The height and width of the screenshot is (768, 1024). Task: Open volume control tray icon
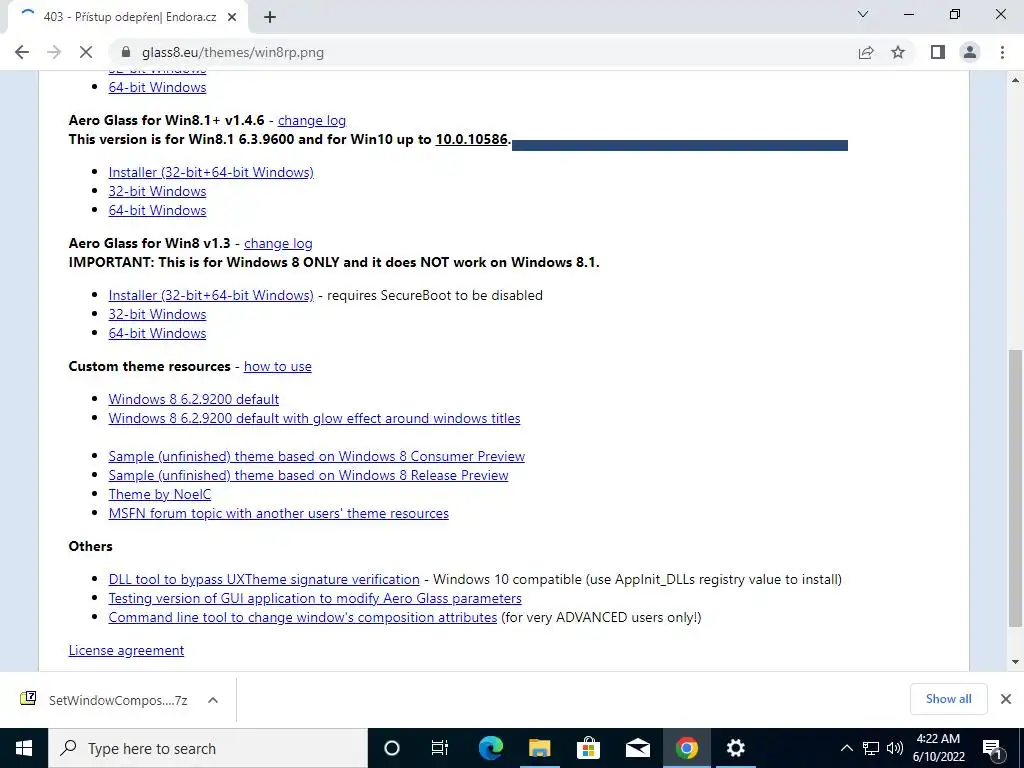895,748
